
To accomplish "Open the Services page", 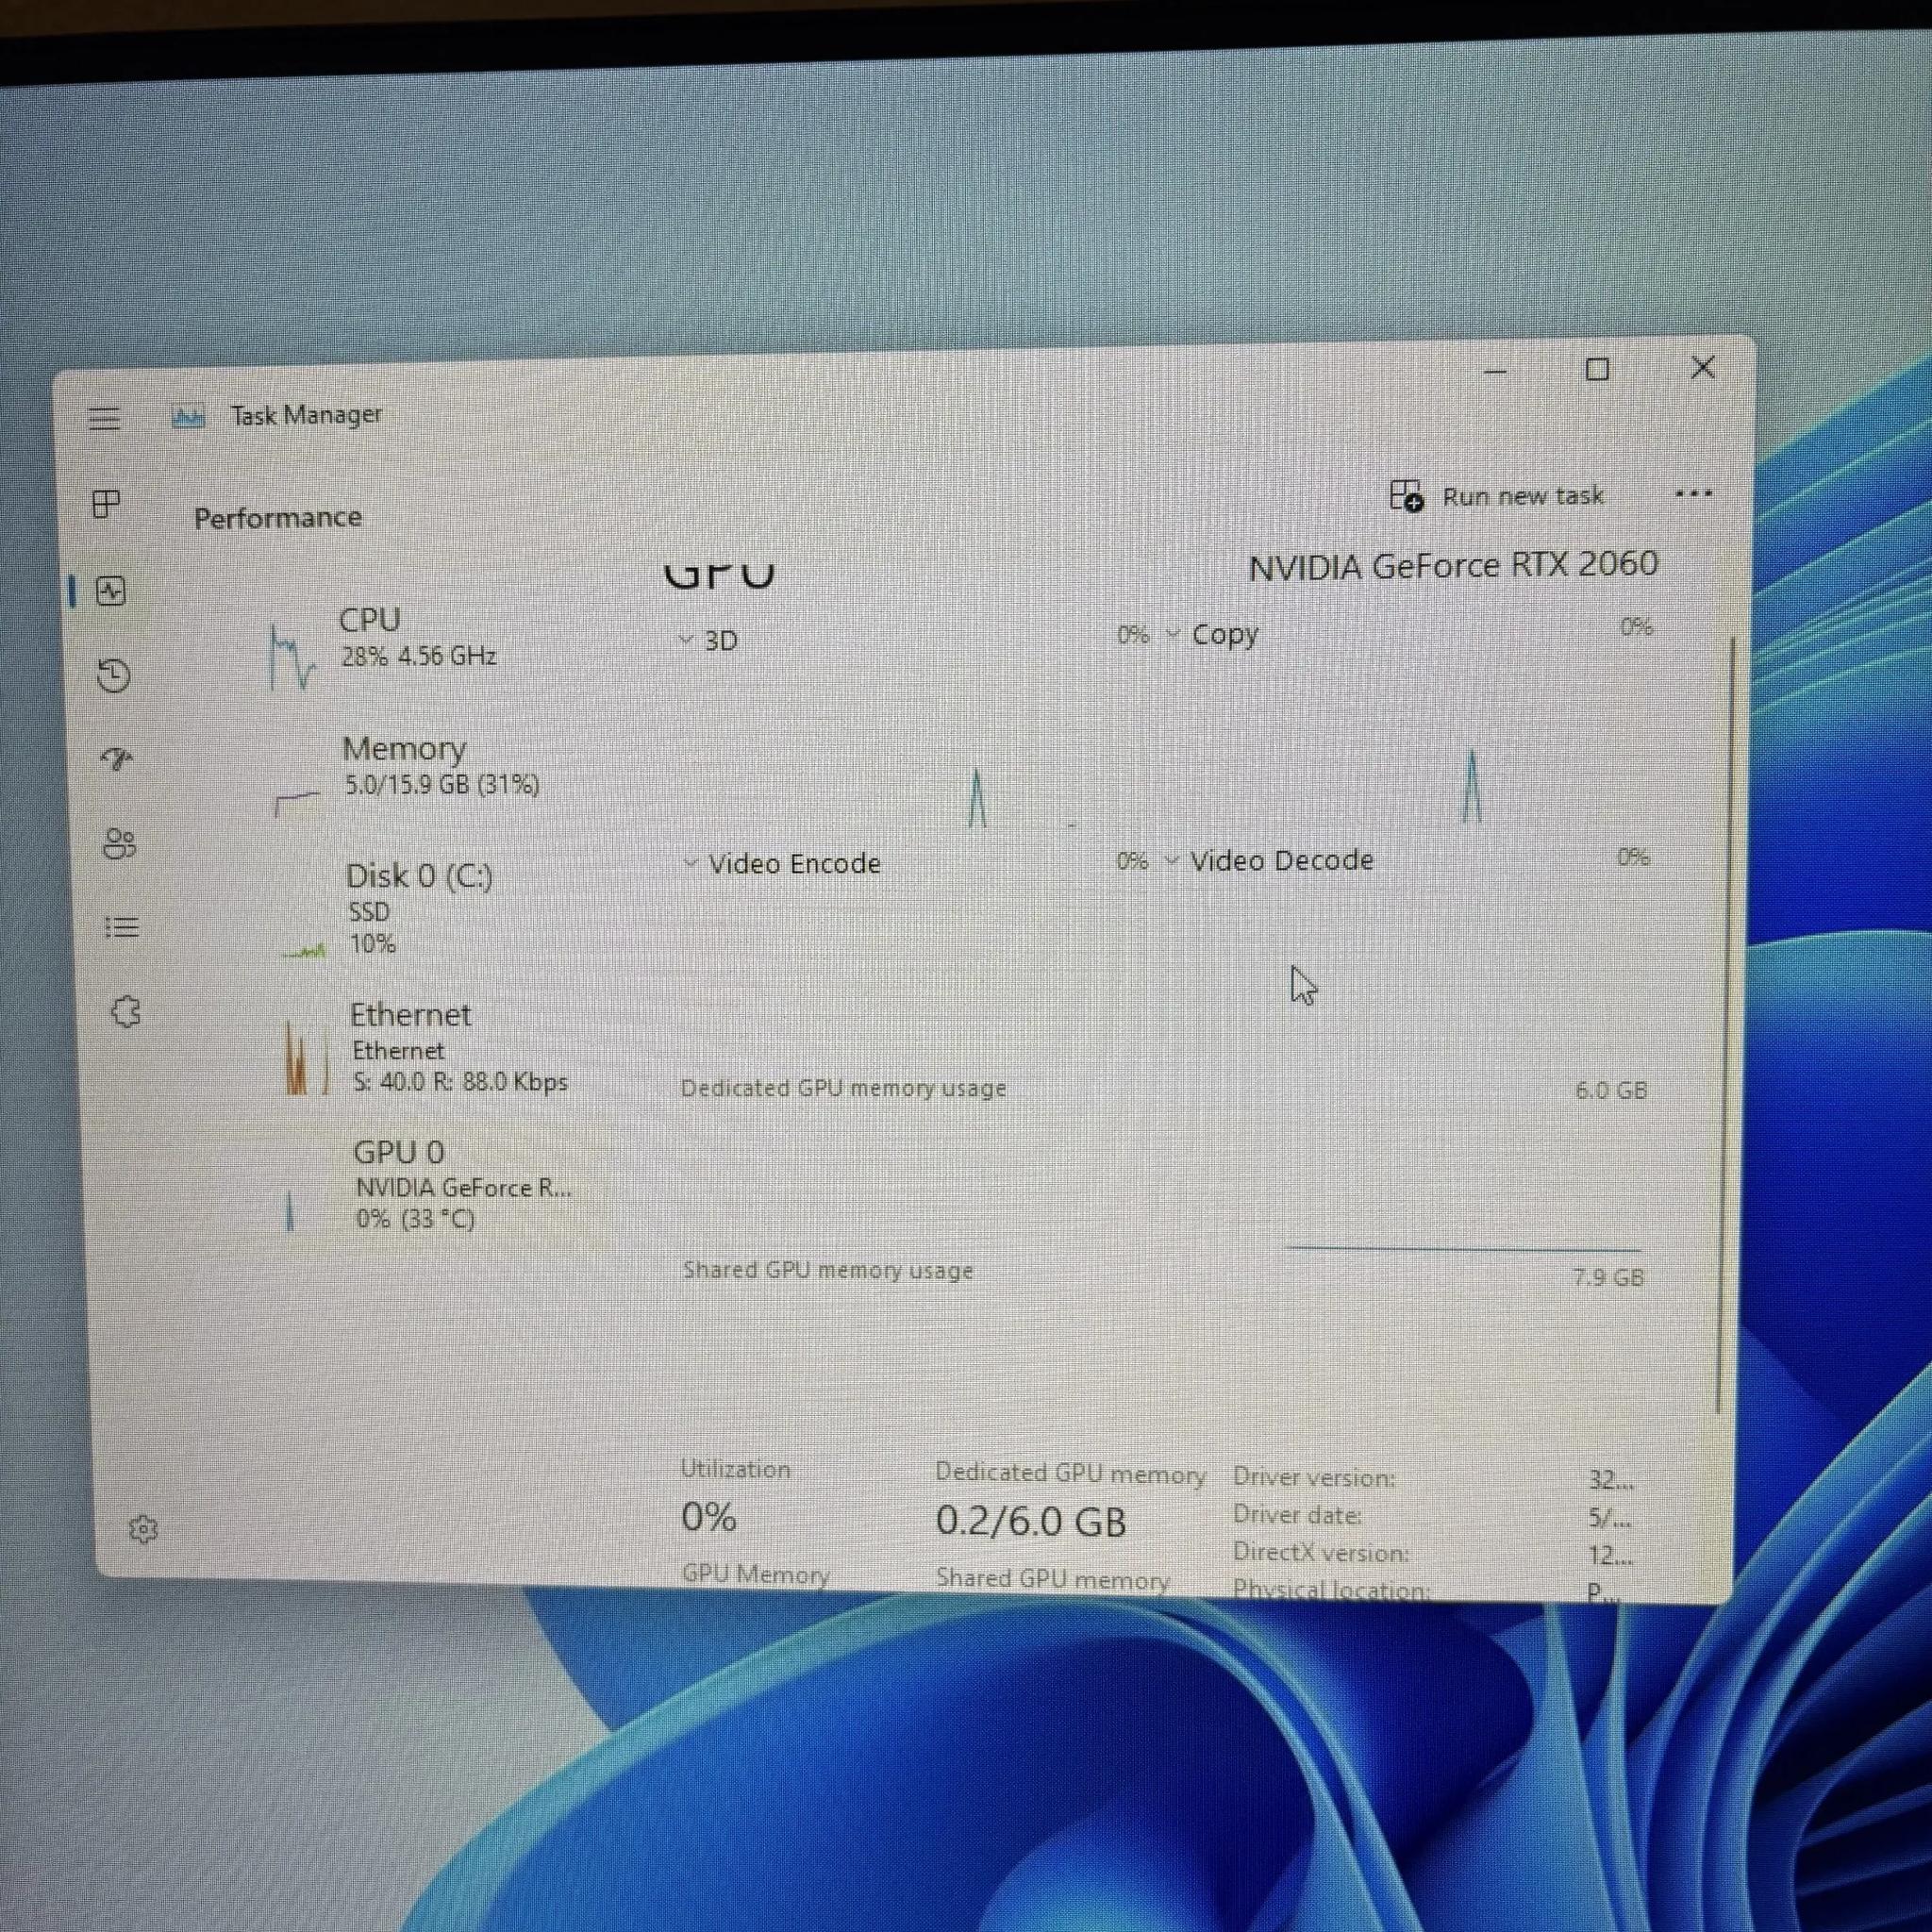I will (x=126, y=1012).
